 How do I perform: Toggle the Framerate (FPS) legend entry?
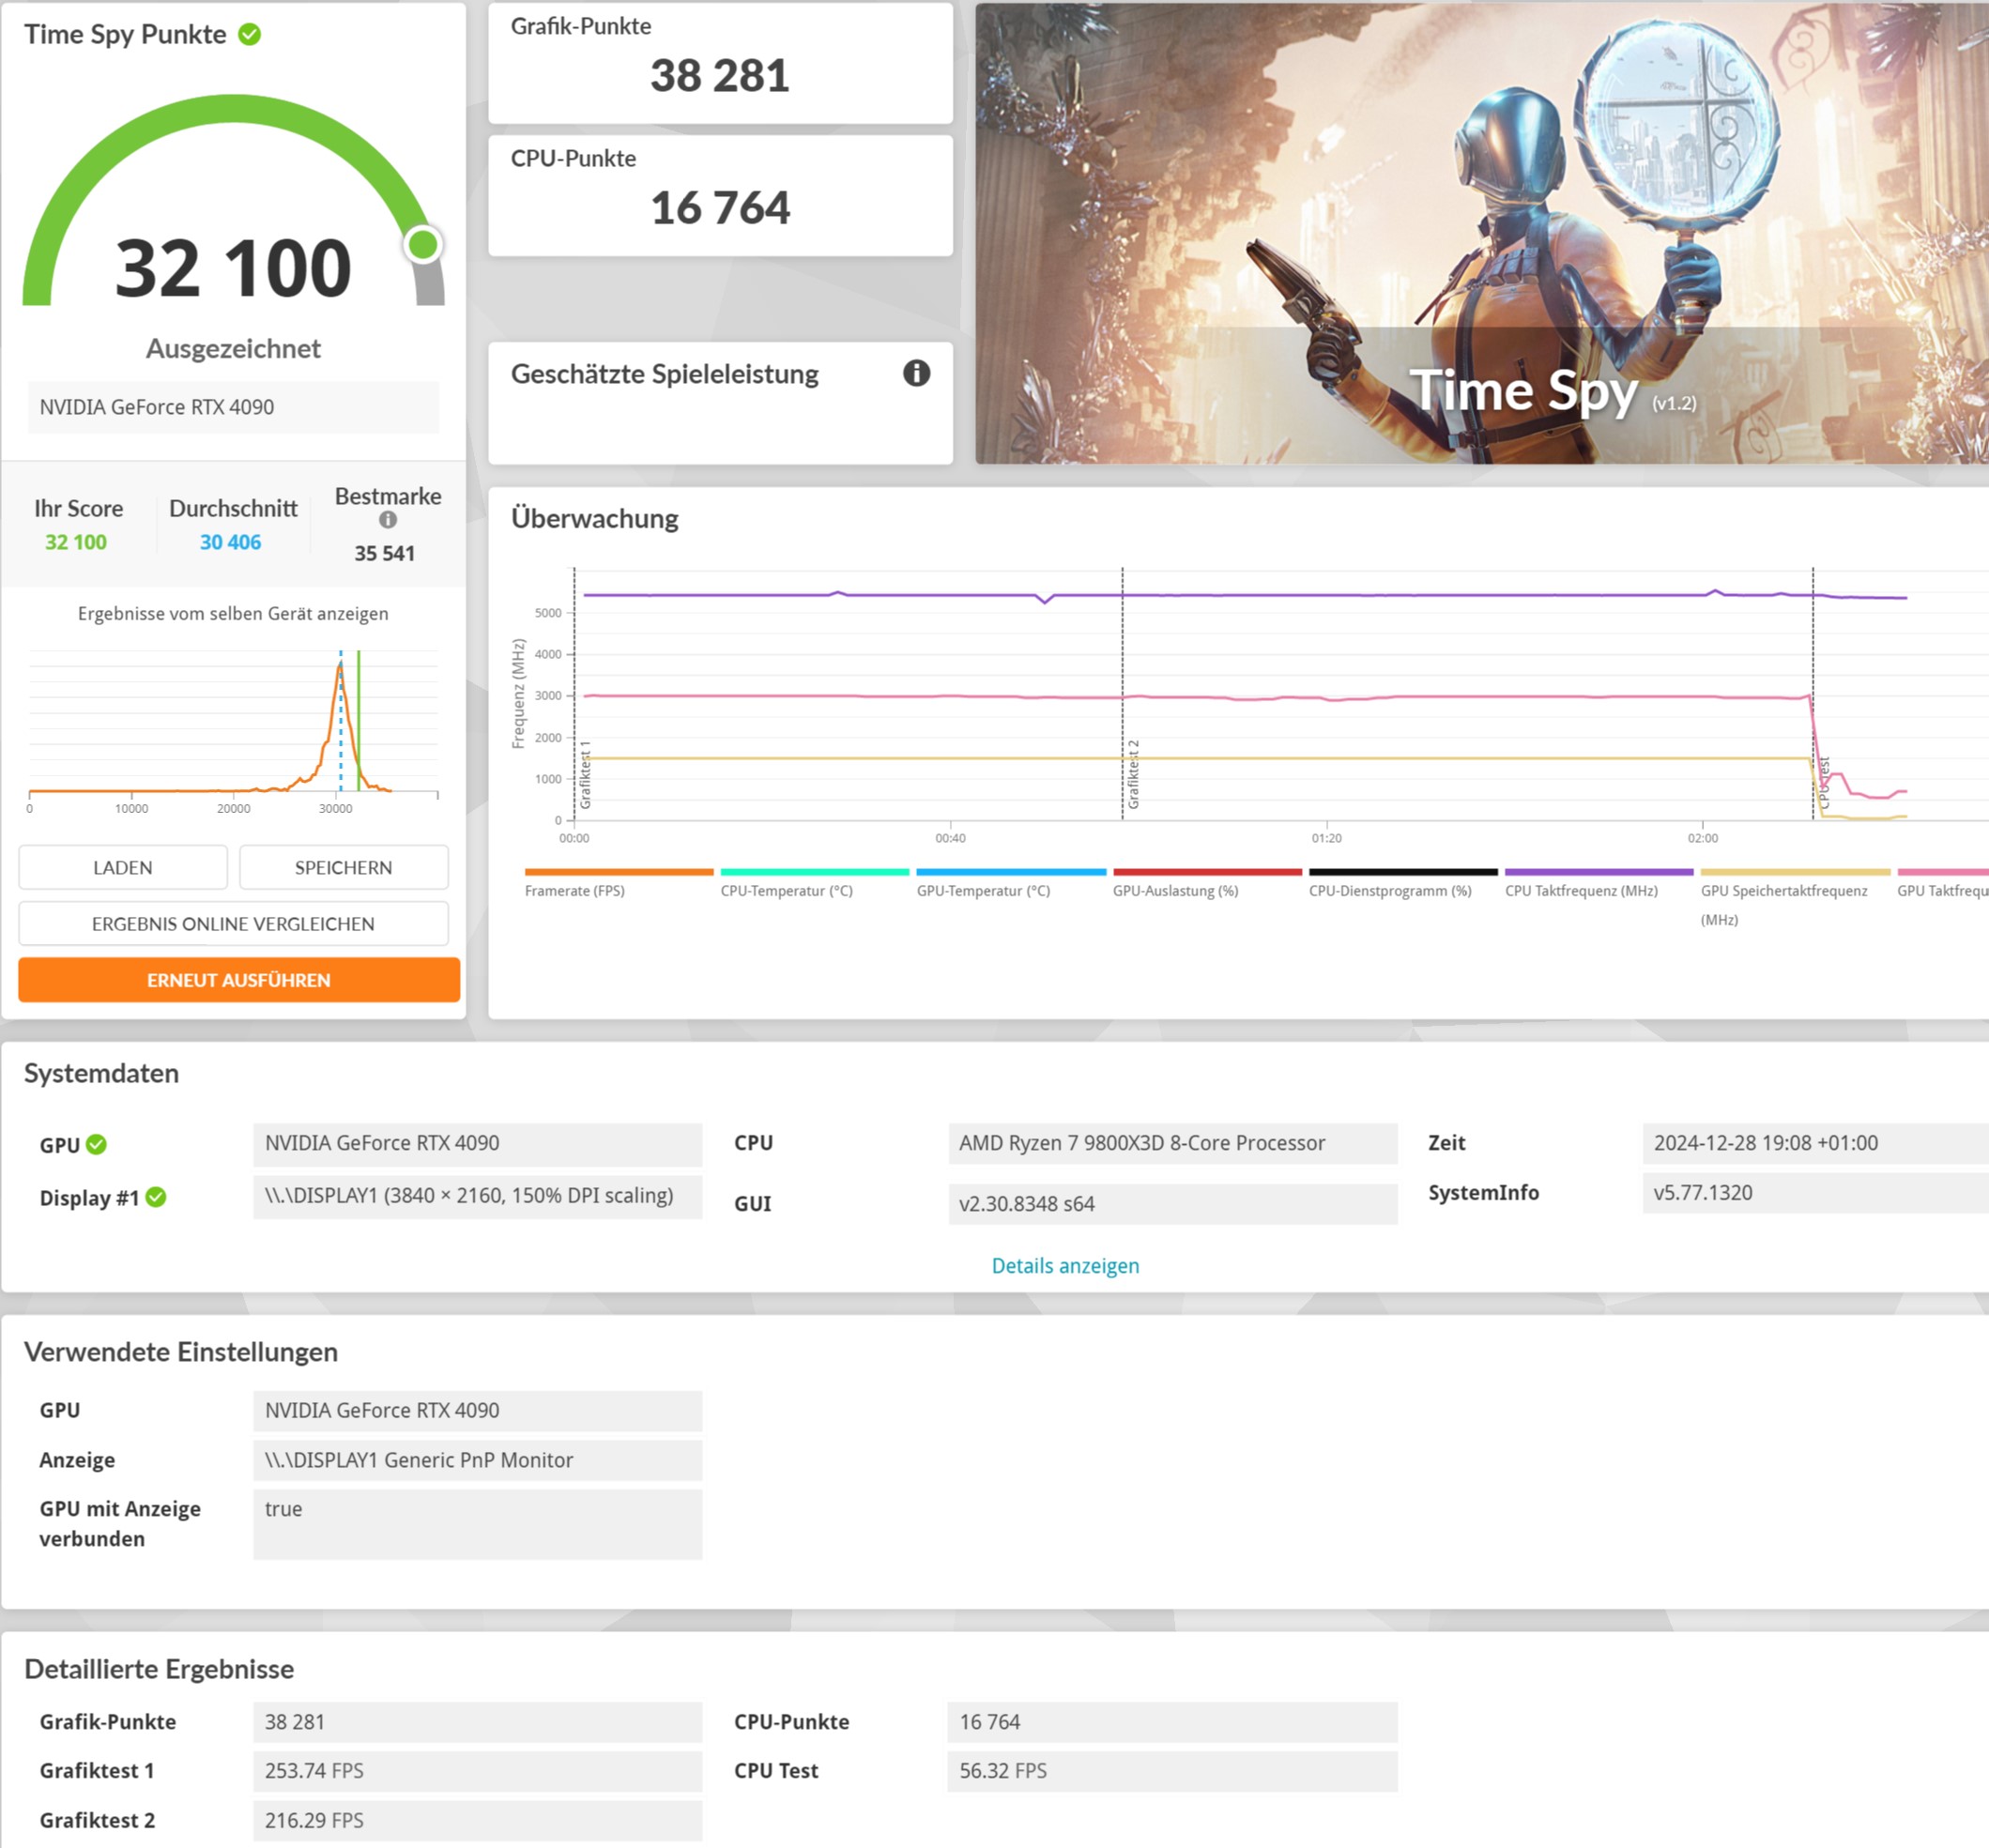click(574, 890)
